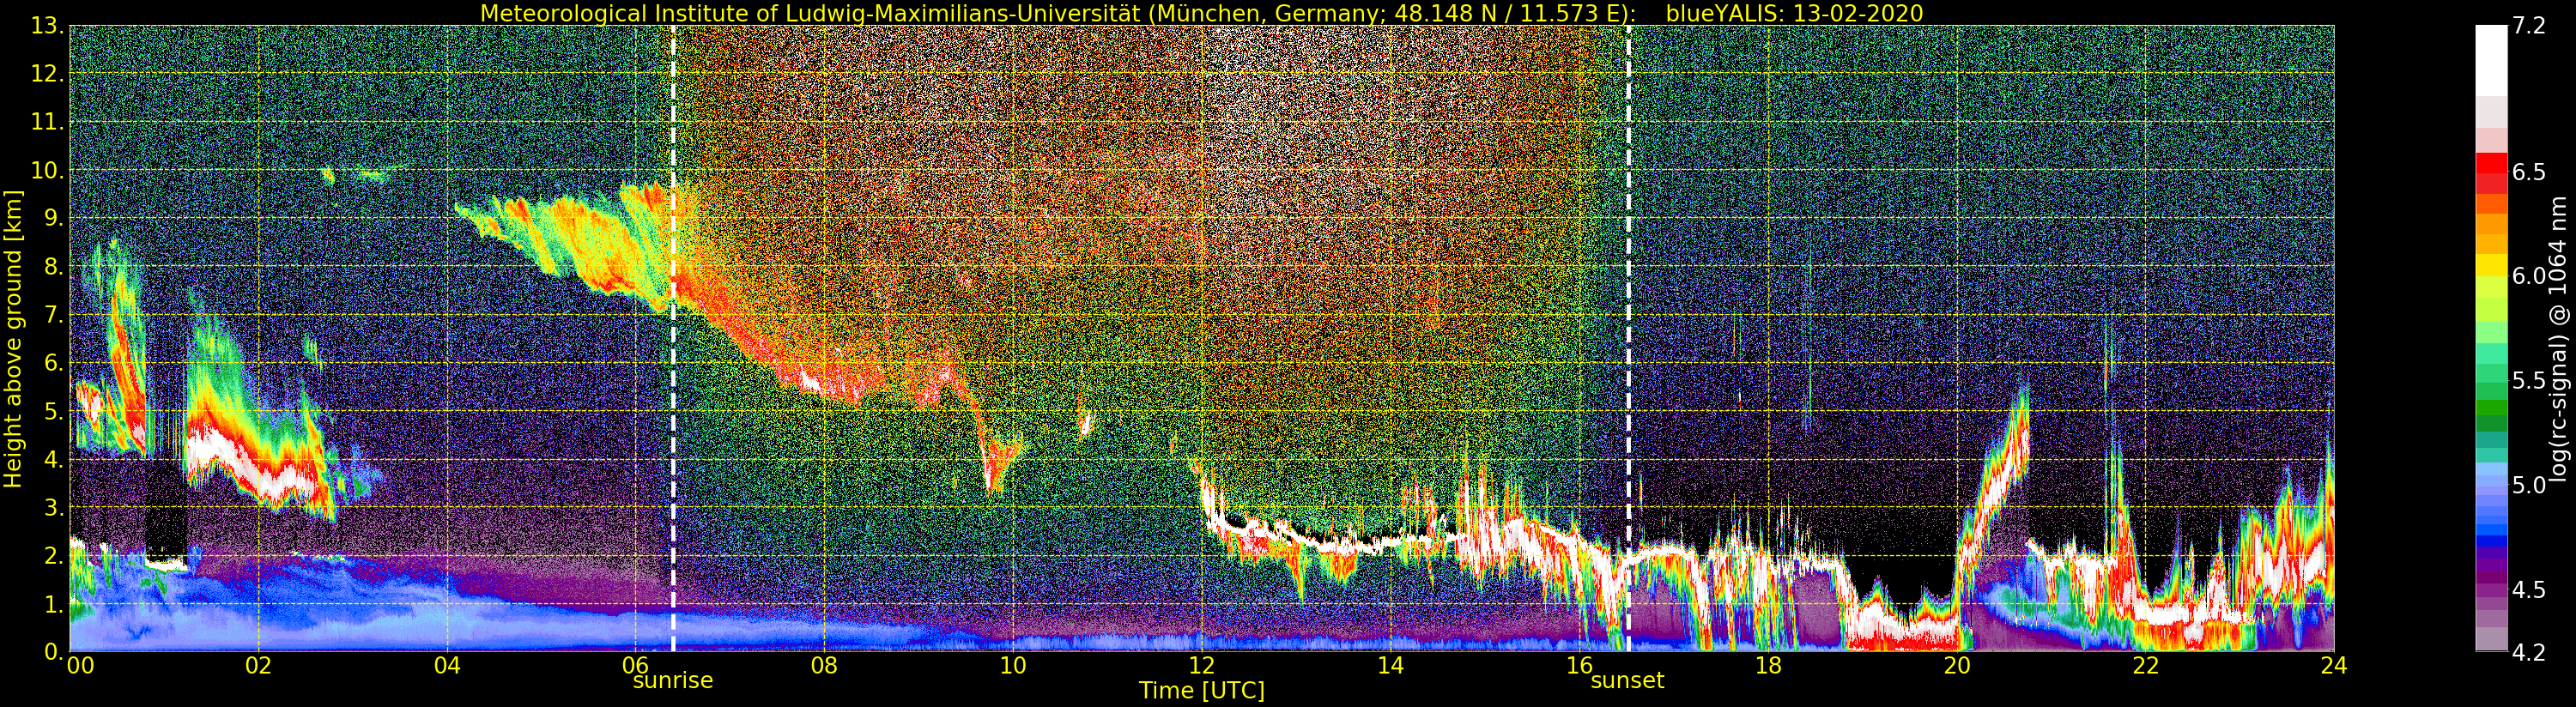Click height axis tick label 1
The height and width of the screenshot is (707, 2576).
pos(54,604)
